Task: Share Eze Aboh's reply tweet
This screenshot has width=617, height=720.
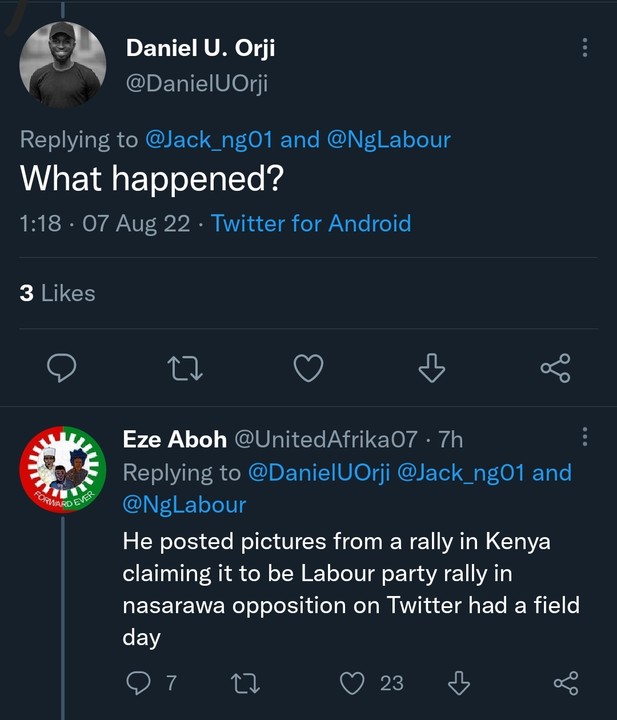Action: (565, 683)
